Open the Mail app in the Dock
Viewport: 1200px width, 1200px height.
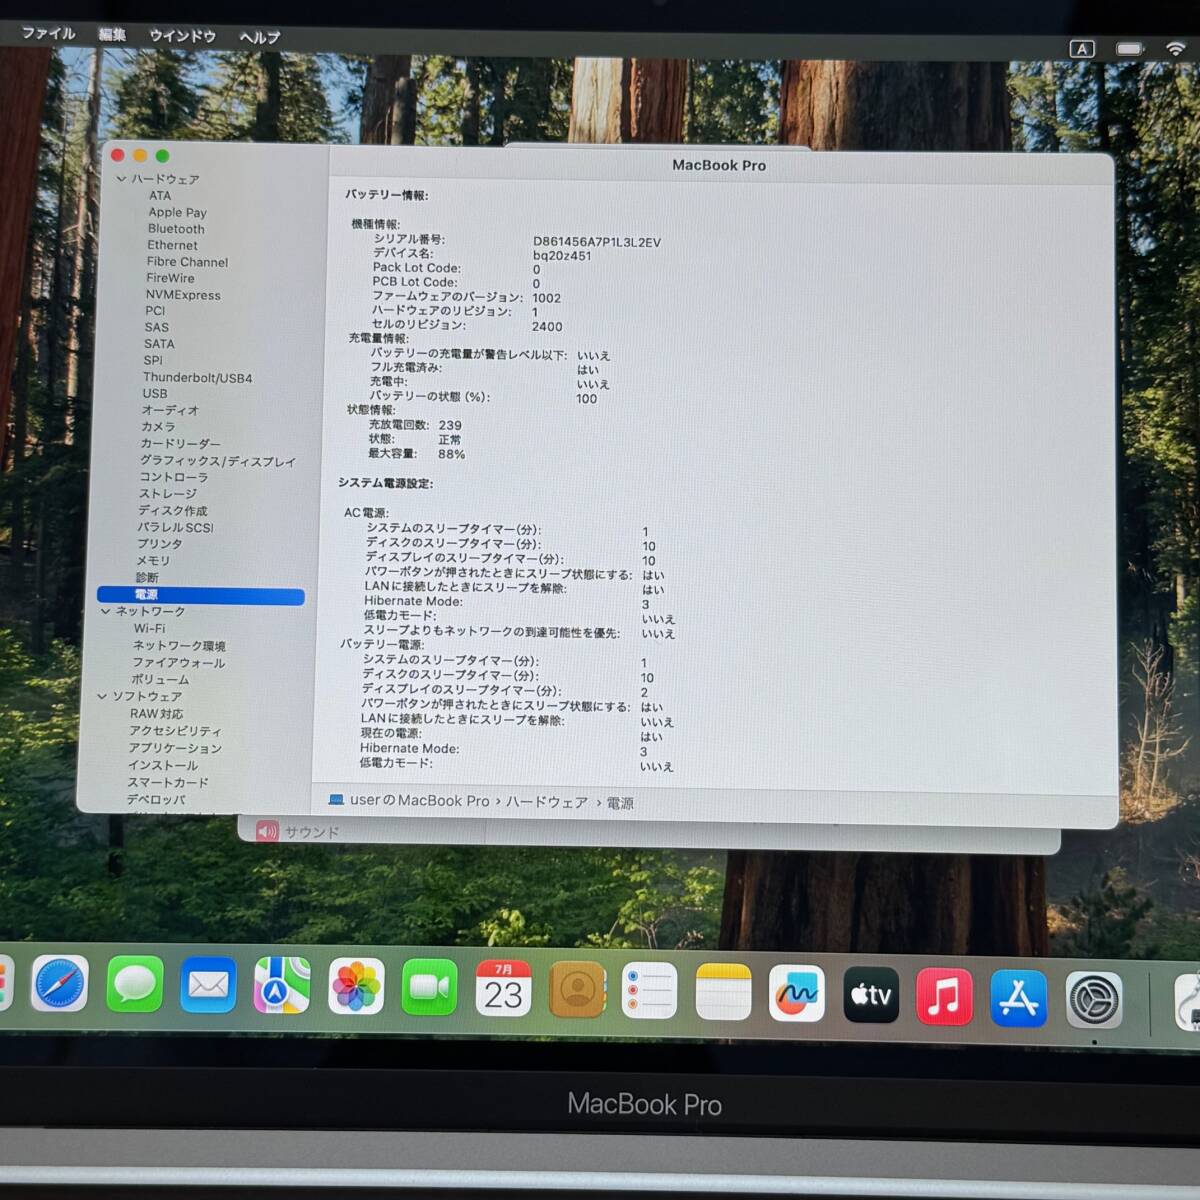tap(208, 986)
